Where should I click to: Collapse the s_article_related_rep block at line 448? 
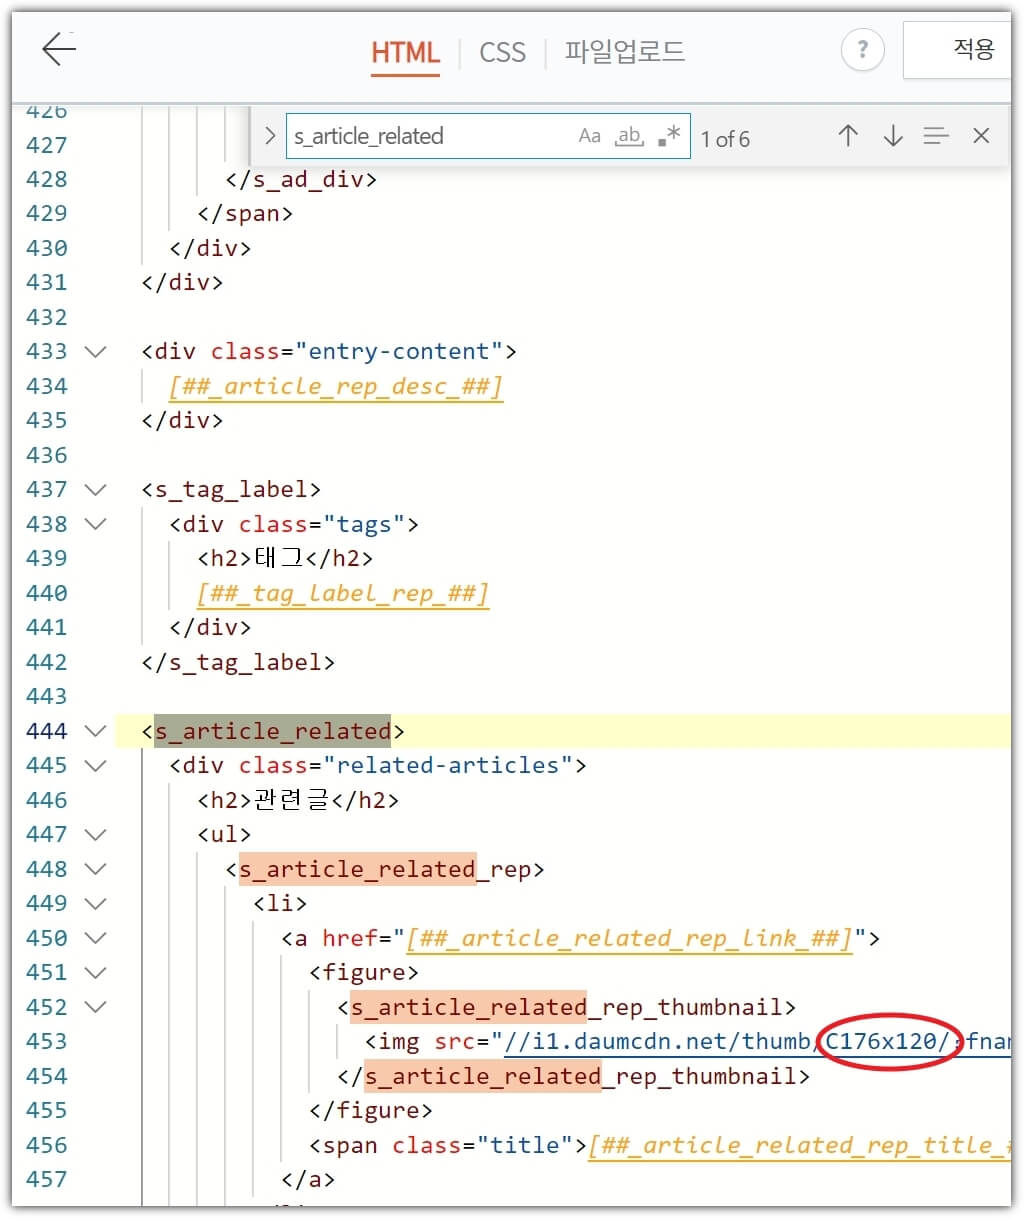coord(95,870)
